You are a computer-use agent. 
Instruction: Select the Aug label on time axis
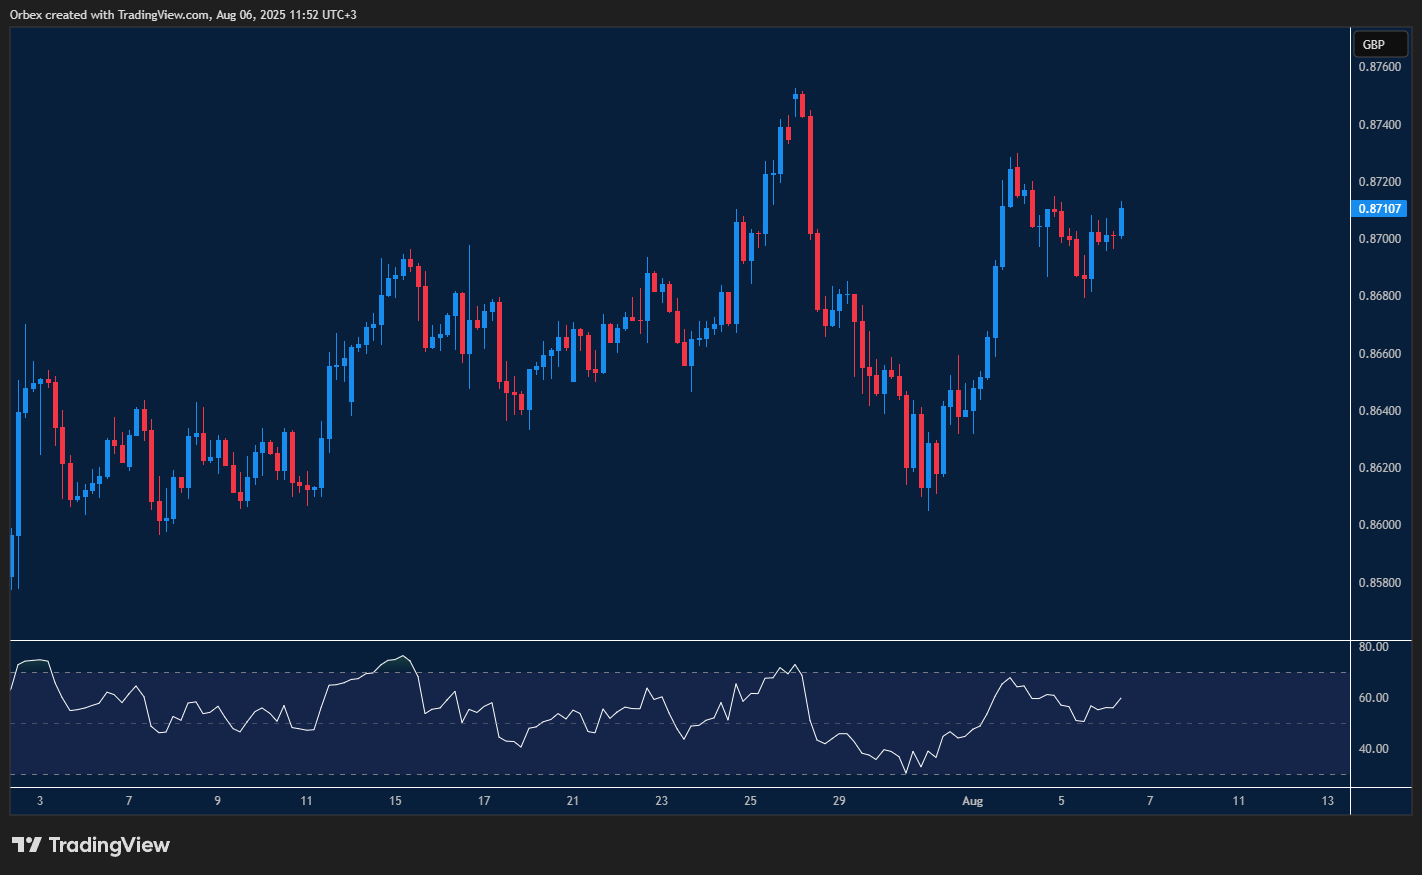pyautogui.click(x=972, y=801)
